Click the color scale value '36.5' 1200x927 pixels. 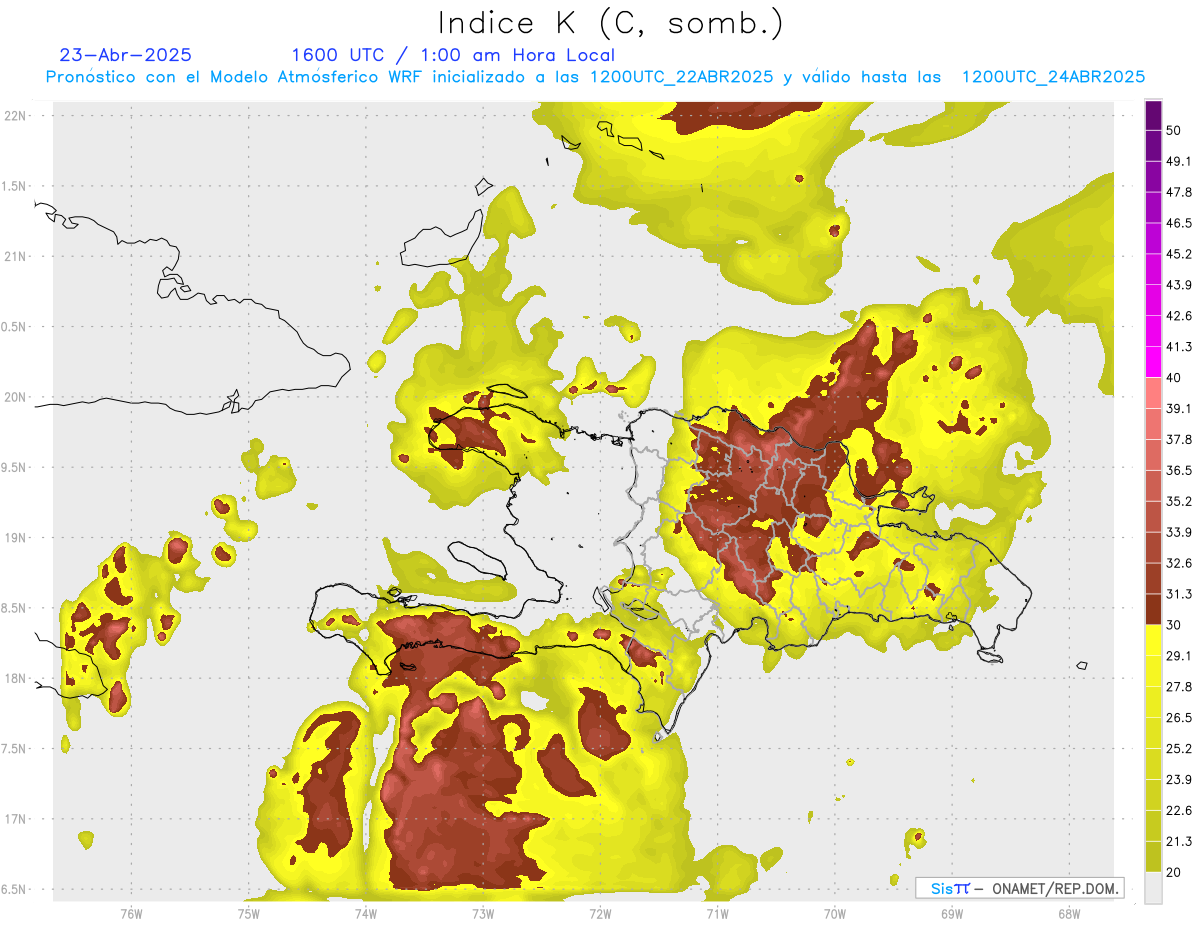[1179, 470]
